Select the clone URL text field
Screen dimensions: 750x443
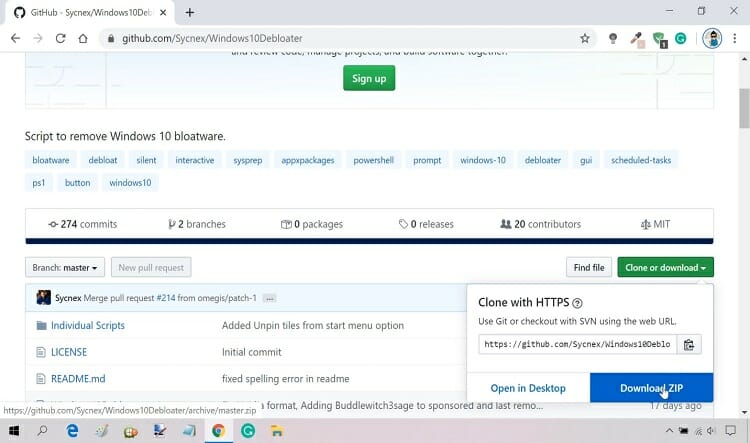577,344
